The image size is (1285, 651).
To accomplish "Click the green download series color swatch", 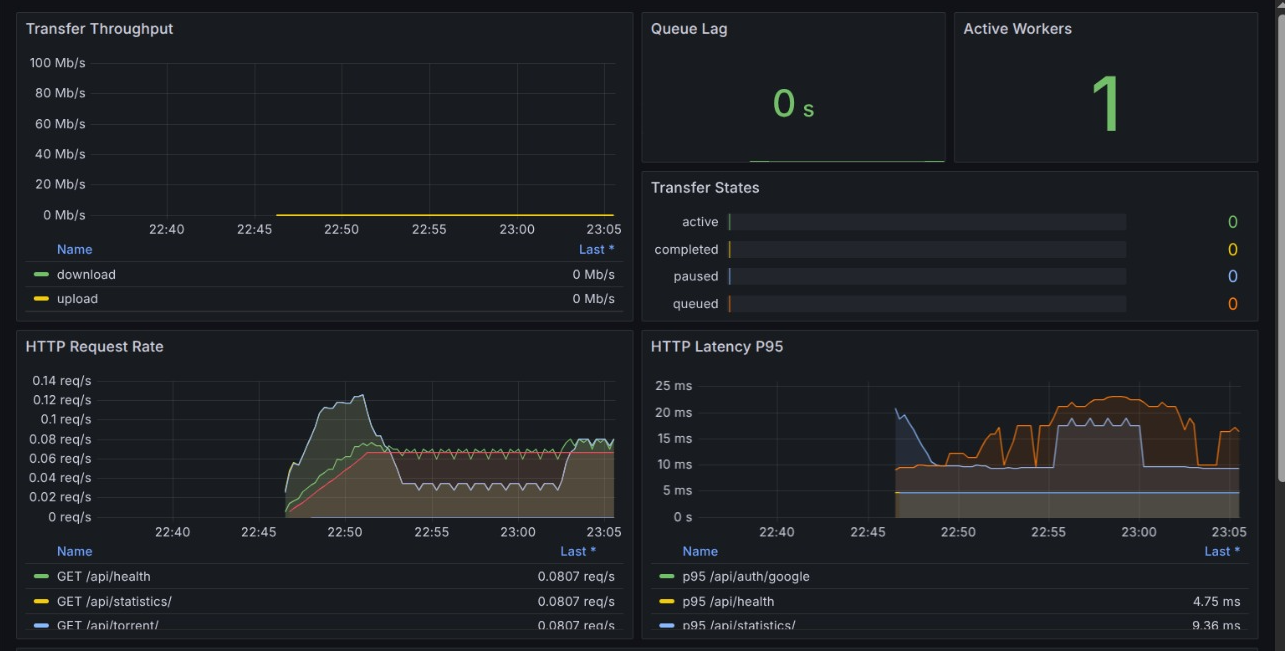I will [x=41, y=274].
